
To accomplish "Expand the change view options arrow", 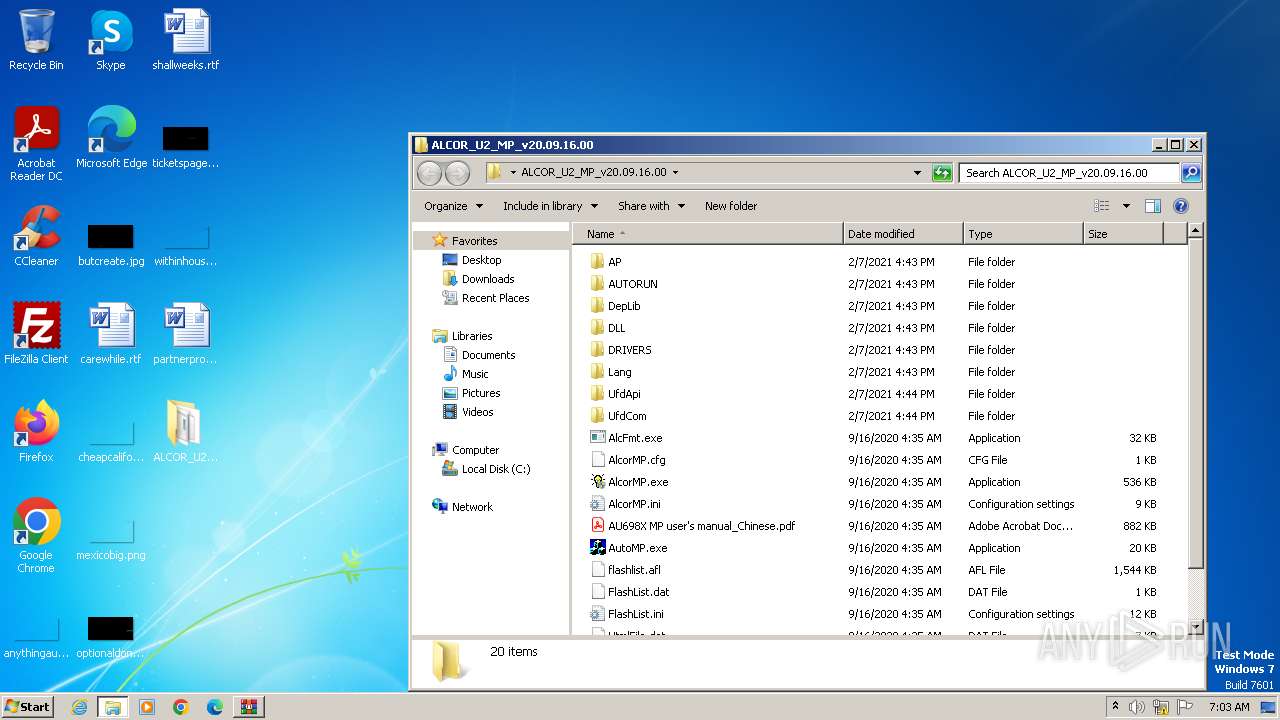I will [1126, 206].
